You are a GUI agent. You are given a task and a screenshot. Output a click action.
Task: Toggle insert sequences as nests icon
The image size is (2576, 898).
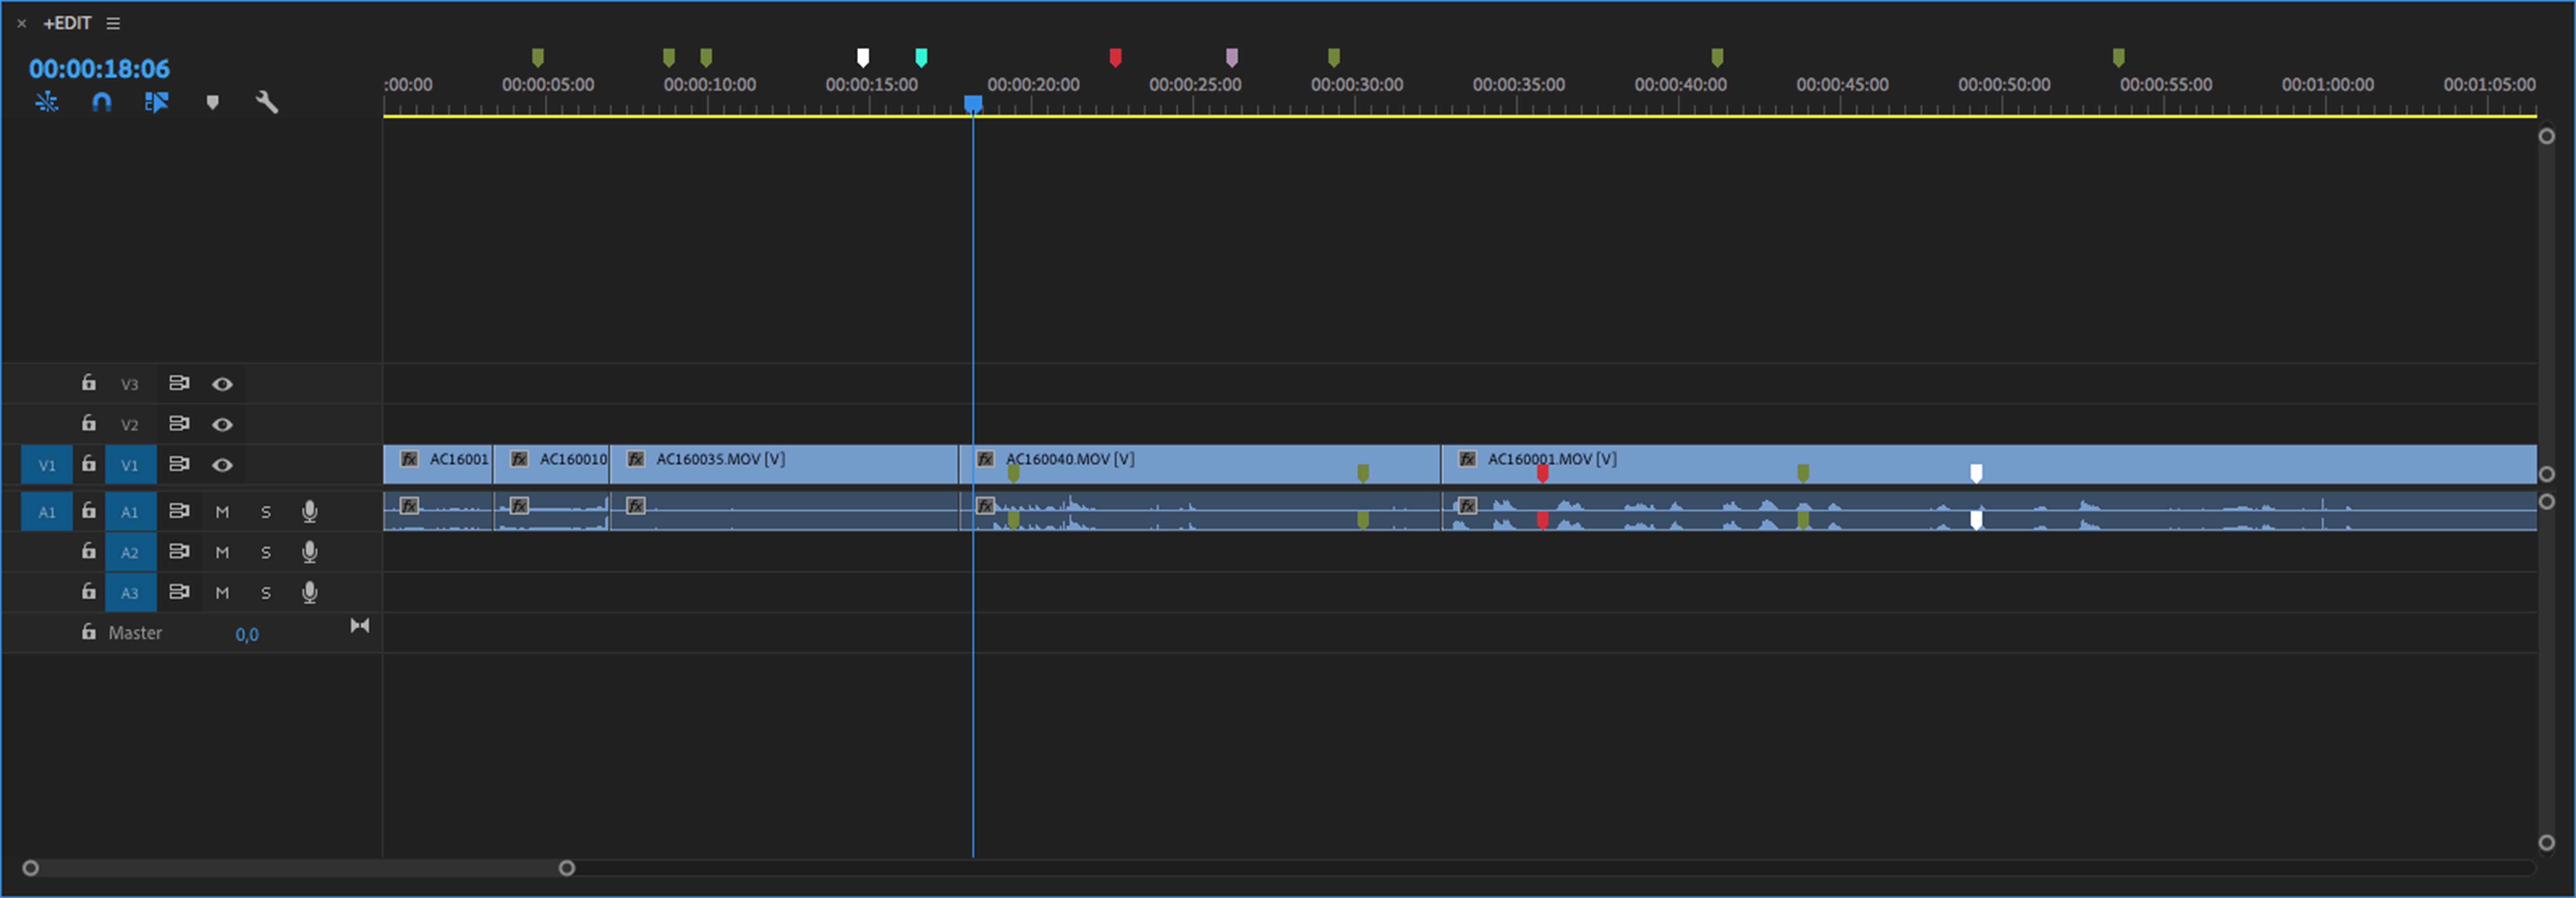pyautogui.click(x=46, y=102)
